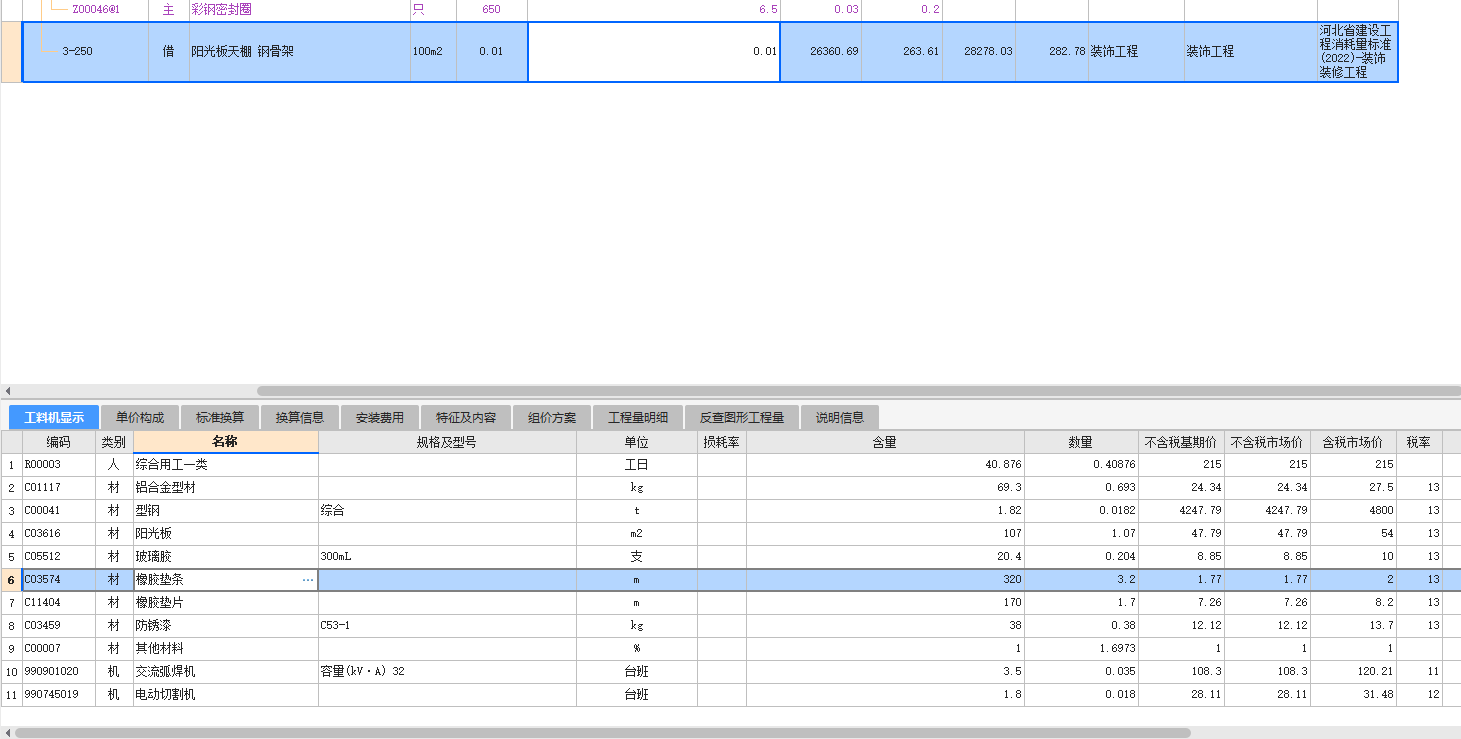Select the 玻璃胶 name cell
Screen dimensions: 1461x739
225,557
